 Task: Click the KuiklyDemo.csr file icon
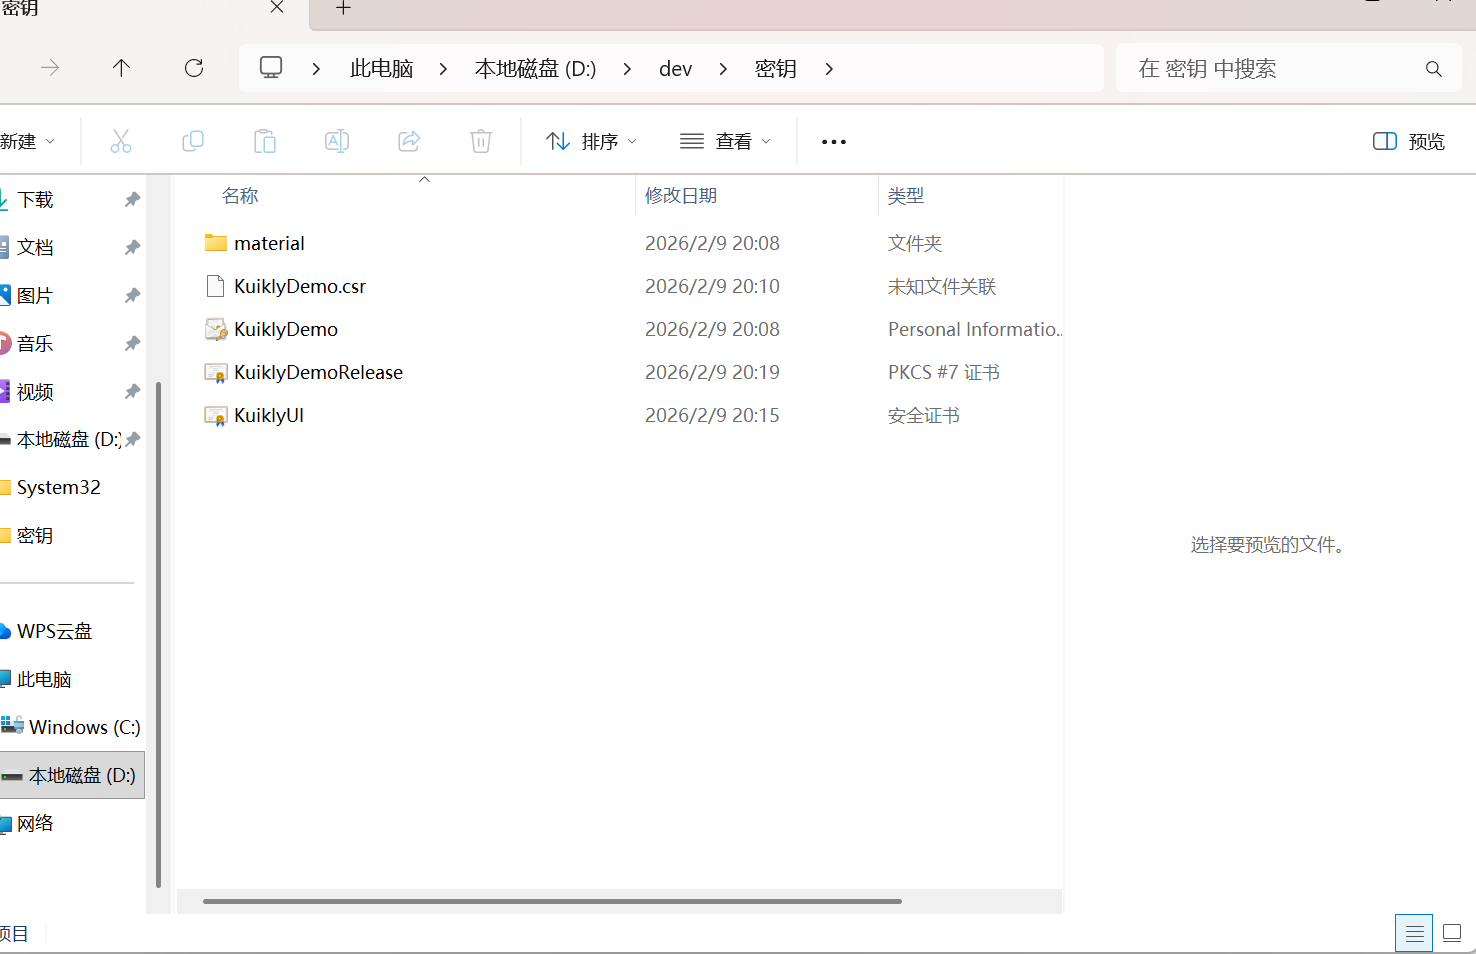(x=215, y=286)
